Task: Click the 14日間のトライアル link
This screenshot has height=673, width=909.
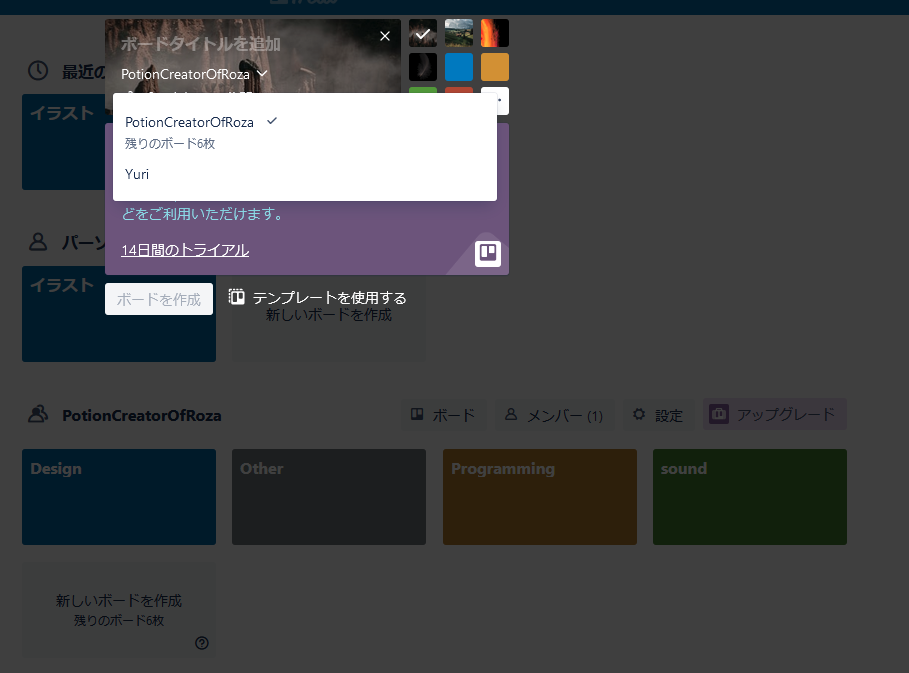Action: click(185, 250)
